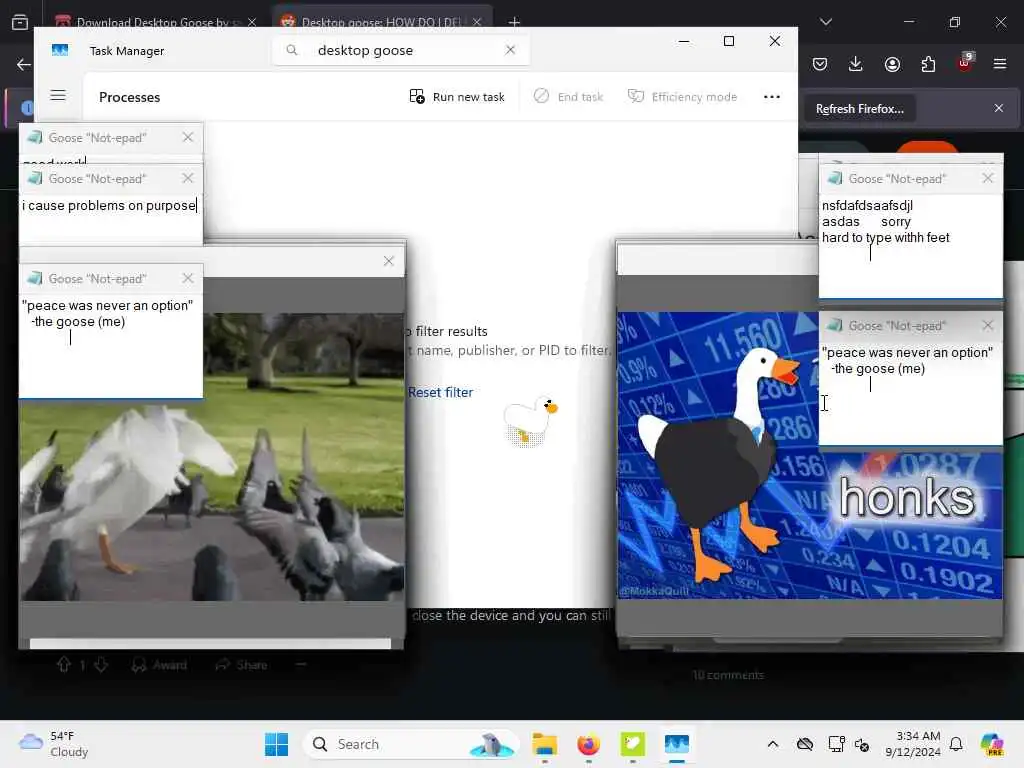Click Save to Pocket icon
1024x768 pixels.
point(820,64)
